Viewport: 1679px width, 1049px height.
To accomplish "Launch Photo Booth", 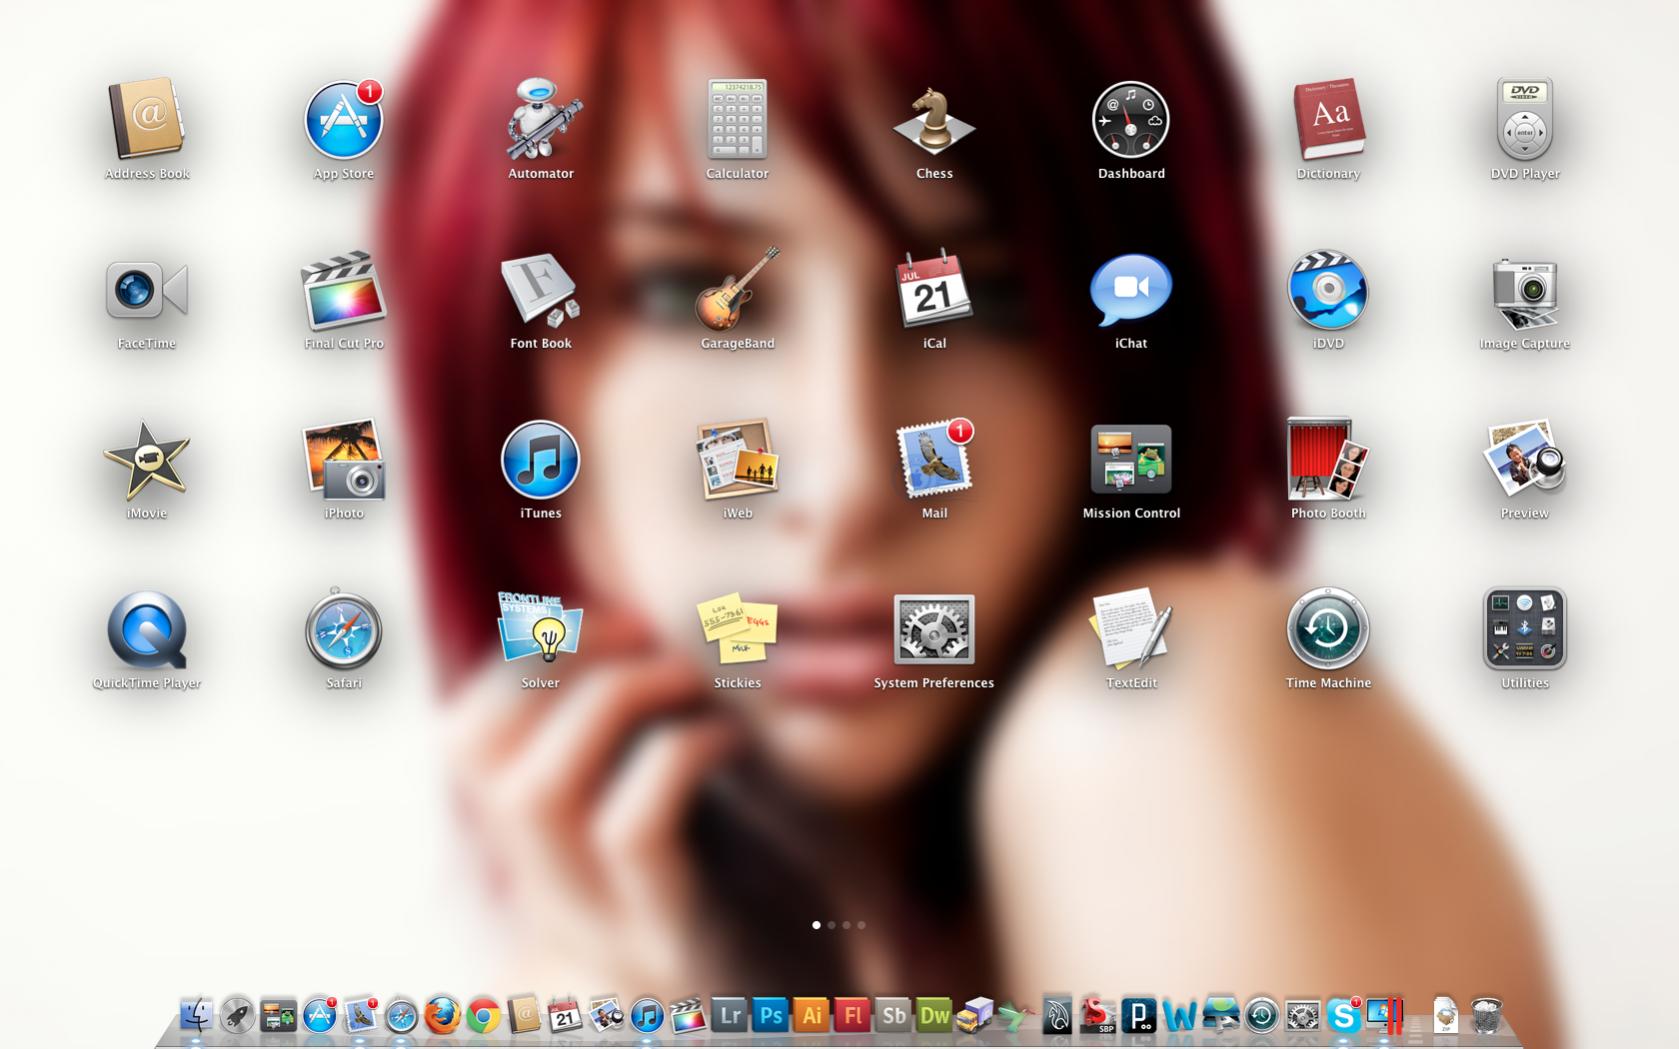I will click(1328, 460).
